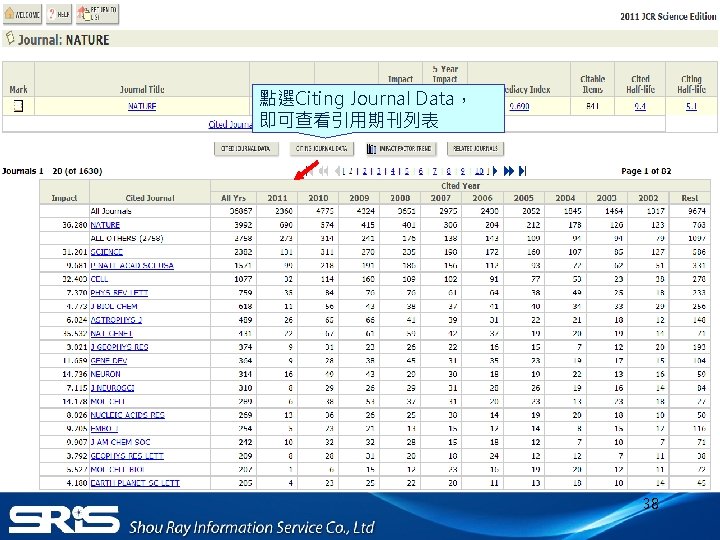Screen dimensions: 720x540
Task: Click the greyed previous page arrow
Action: tap(337, 171)
